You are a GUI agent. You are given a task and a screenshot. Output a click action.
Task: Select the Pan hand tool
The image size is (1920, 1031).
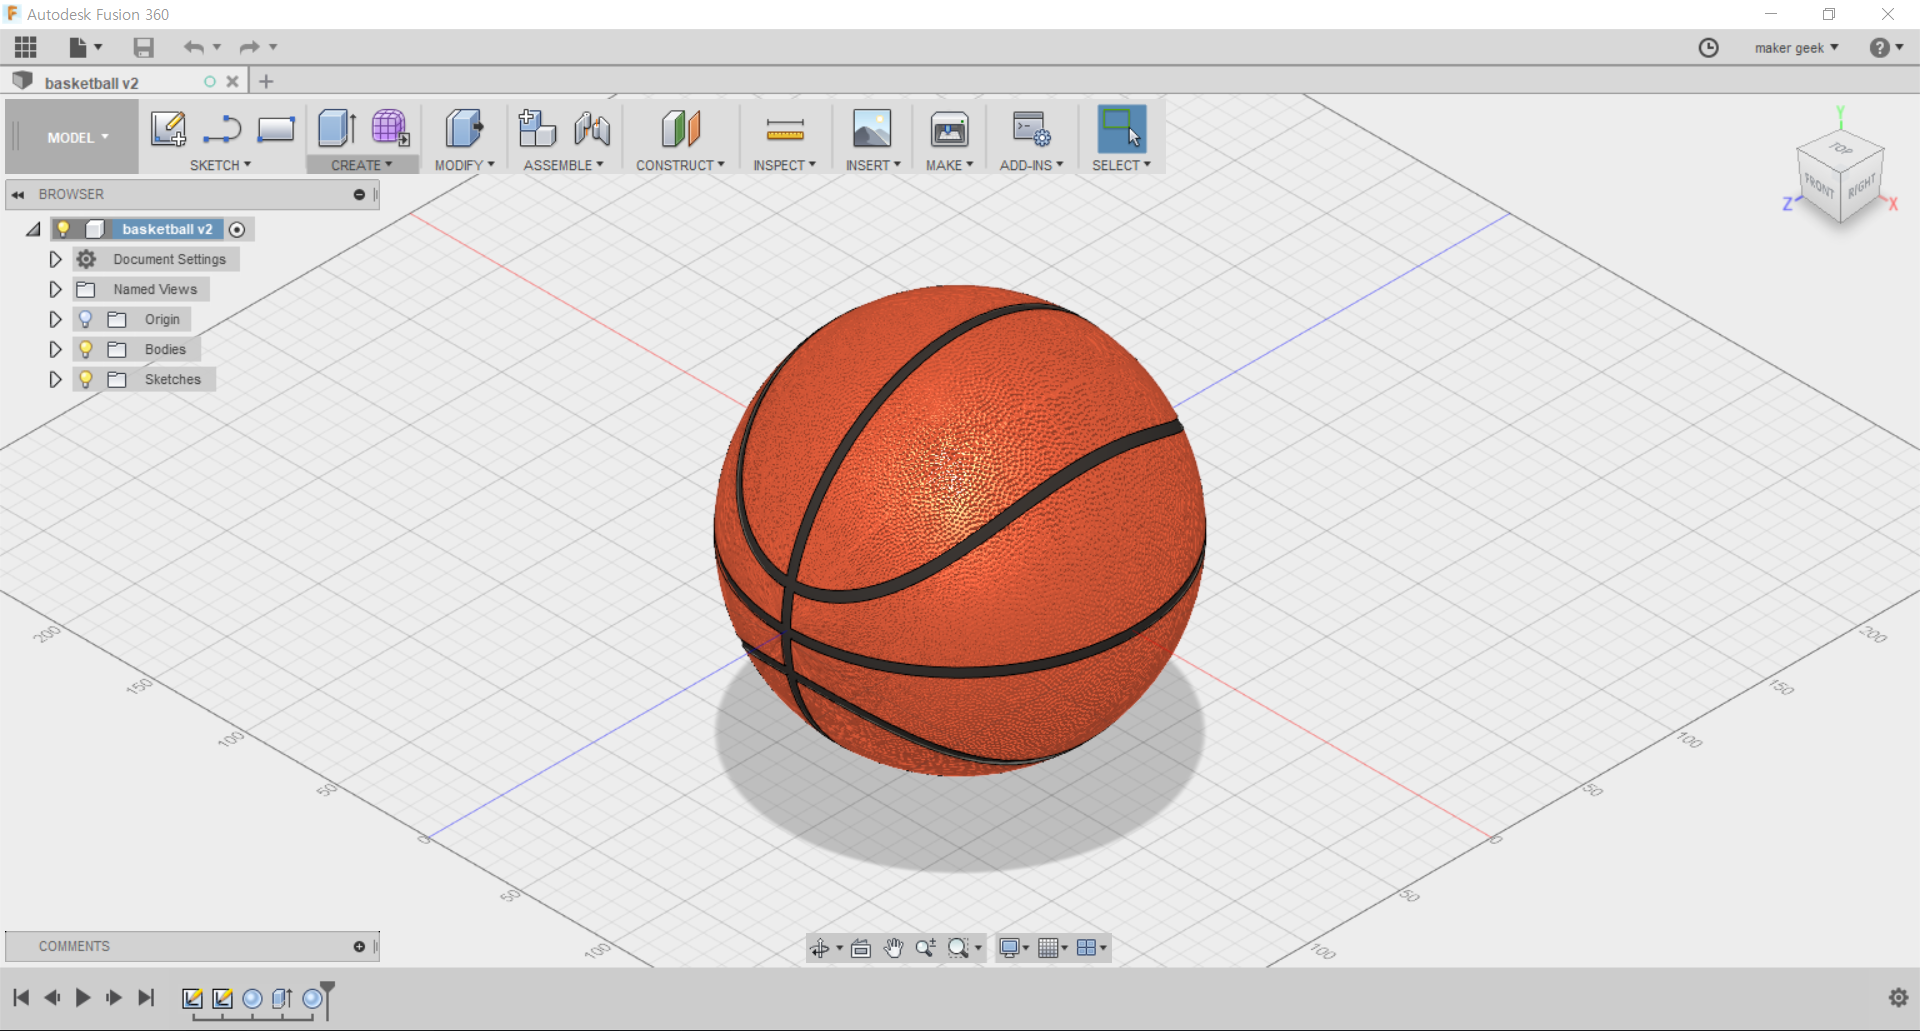[x=894, y=948]
